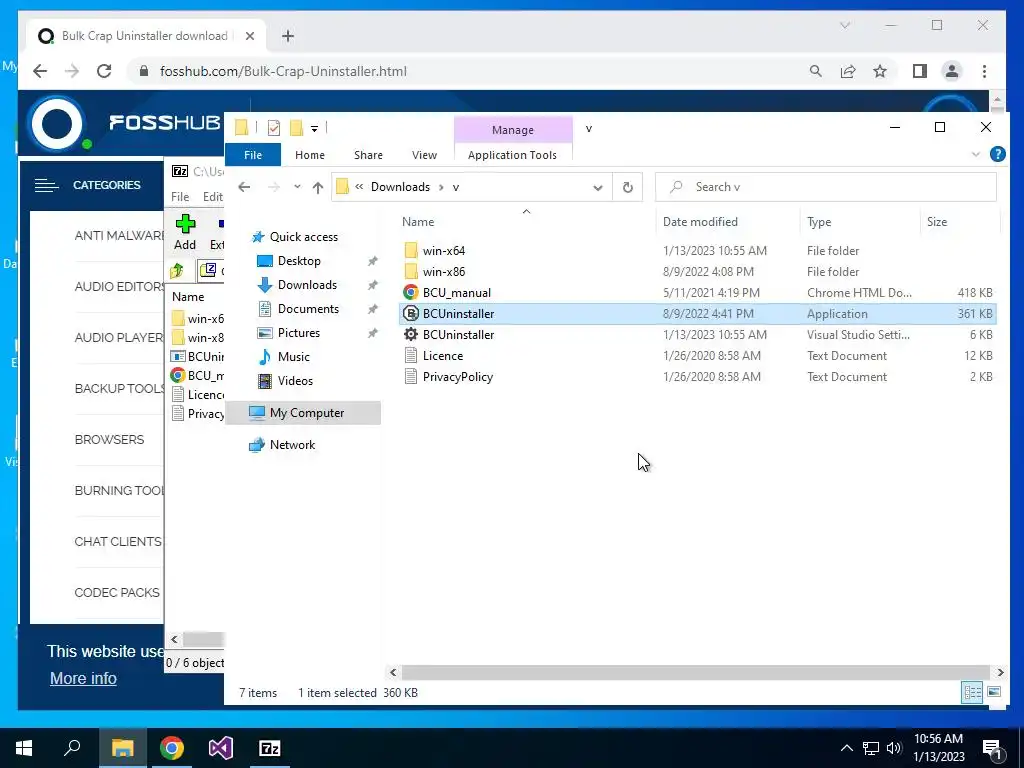The width and height of the screenshot is (1024, 768).
Task: Refresh the Explorer folder view
Action: 628,187
